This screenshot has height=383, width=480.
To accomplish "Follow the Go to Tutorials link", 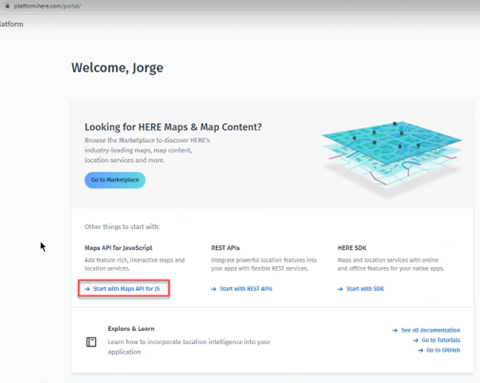I will [441, 340].
